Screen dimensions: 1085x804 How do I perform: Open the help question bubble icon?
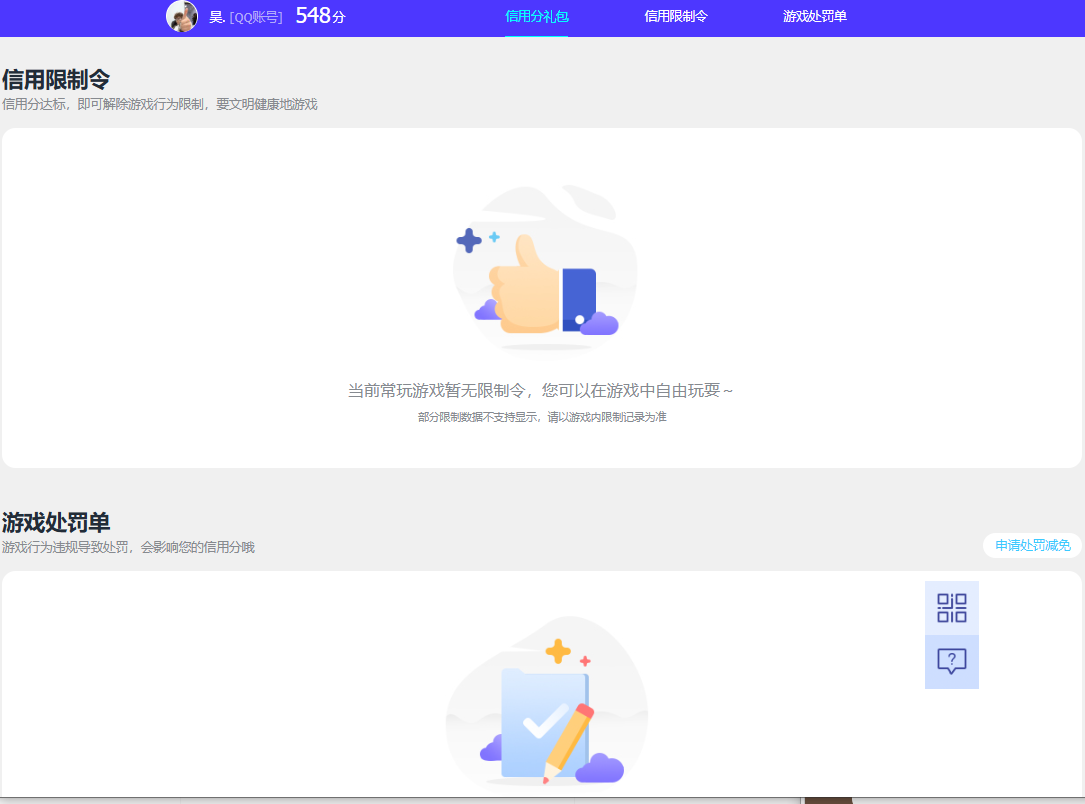(x=951, y=661)
